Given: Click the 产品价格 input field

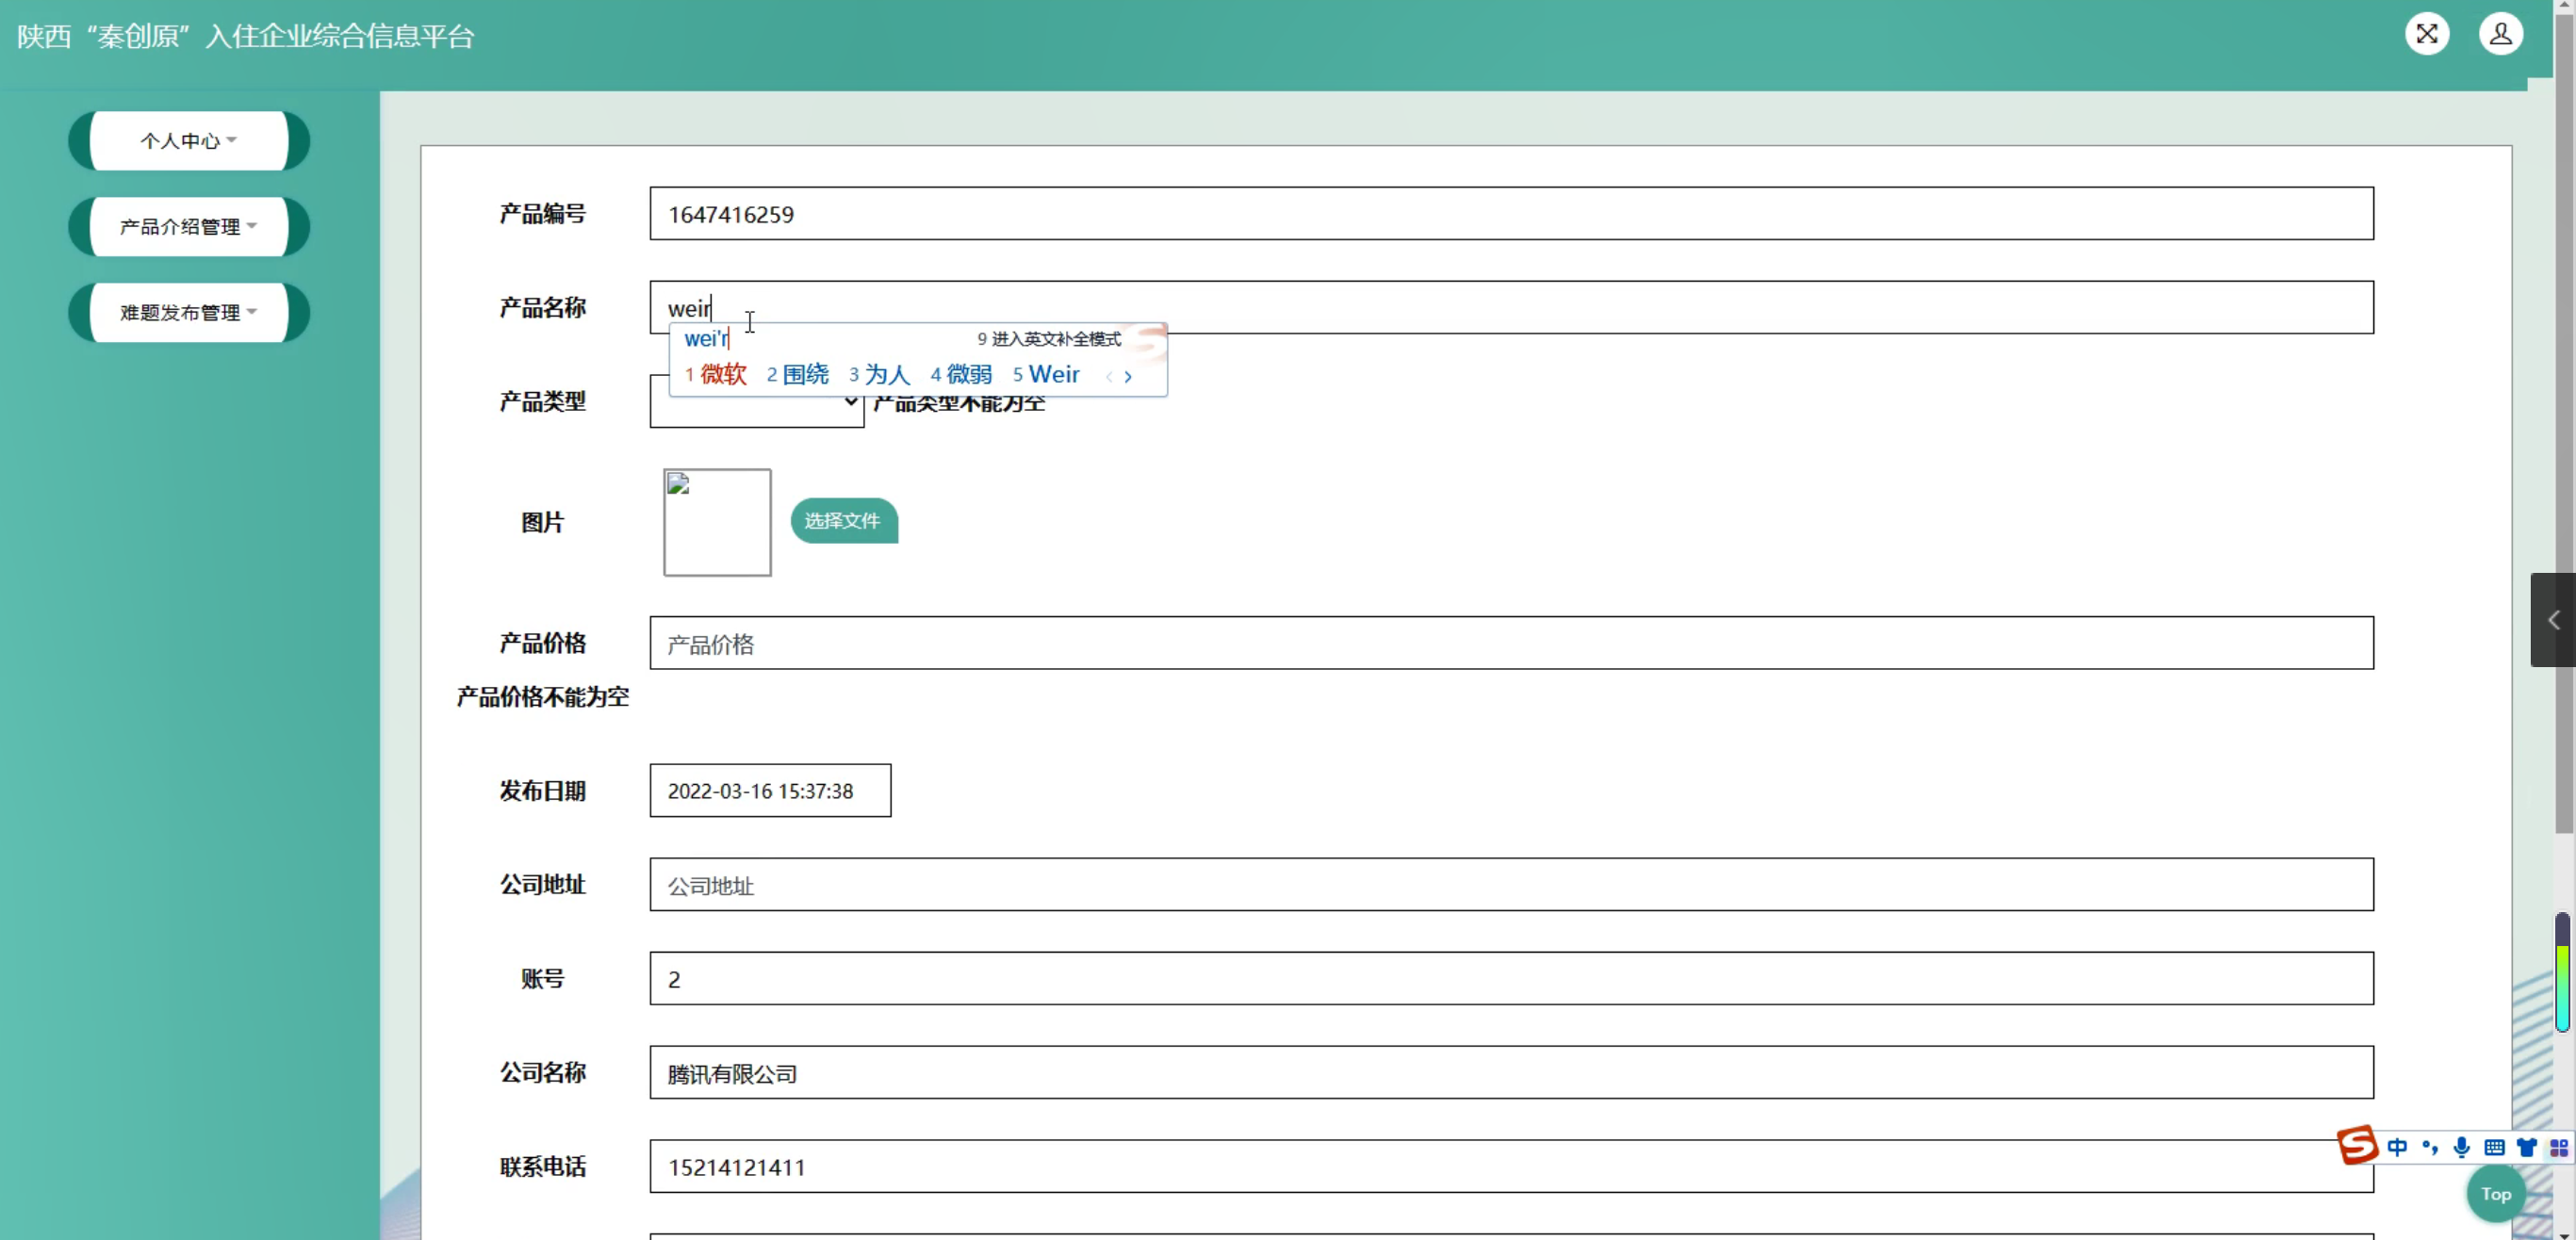Looking at the screenshot, I should [1510, 643].
